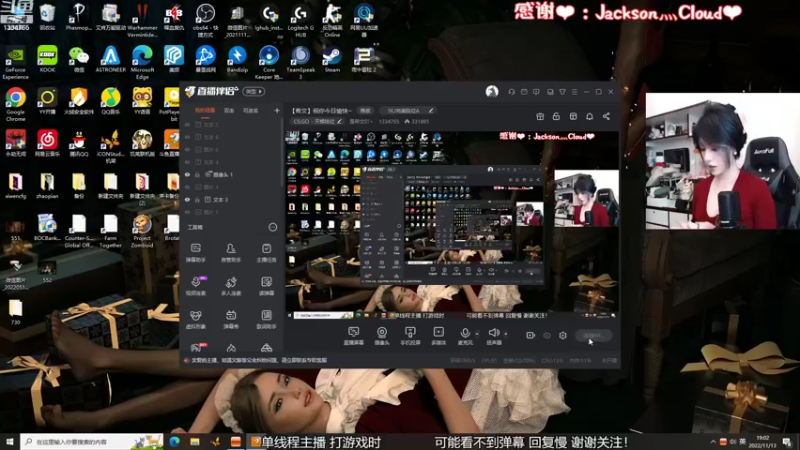Open the 歌词助手 tool
This screenshot has width=800, height=450.
click(266, 319)
